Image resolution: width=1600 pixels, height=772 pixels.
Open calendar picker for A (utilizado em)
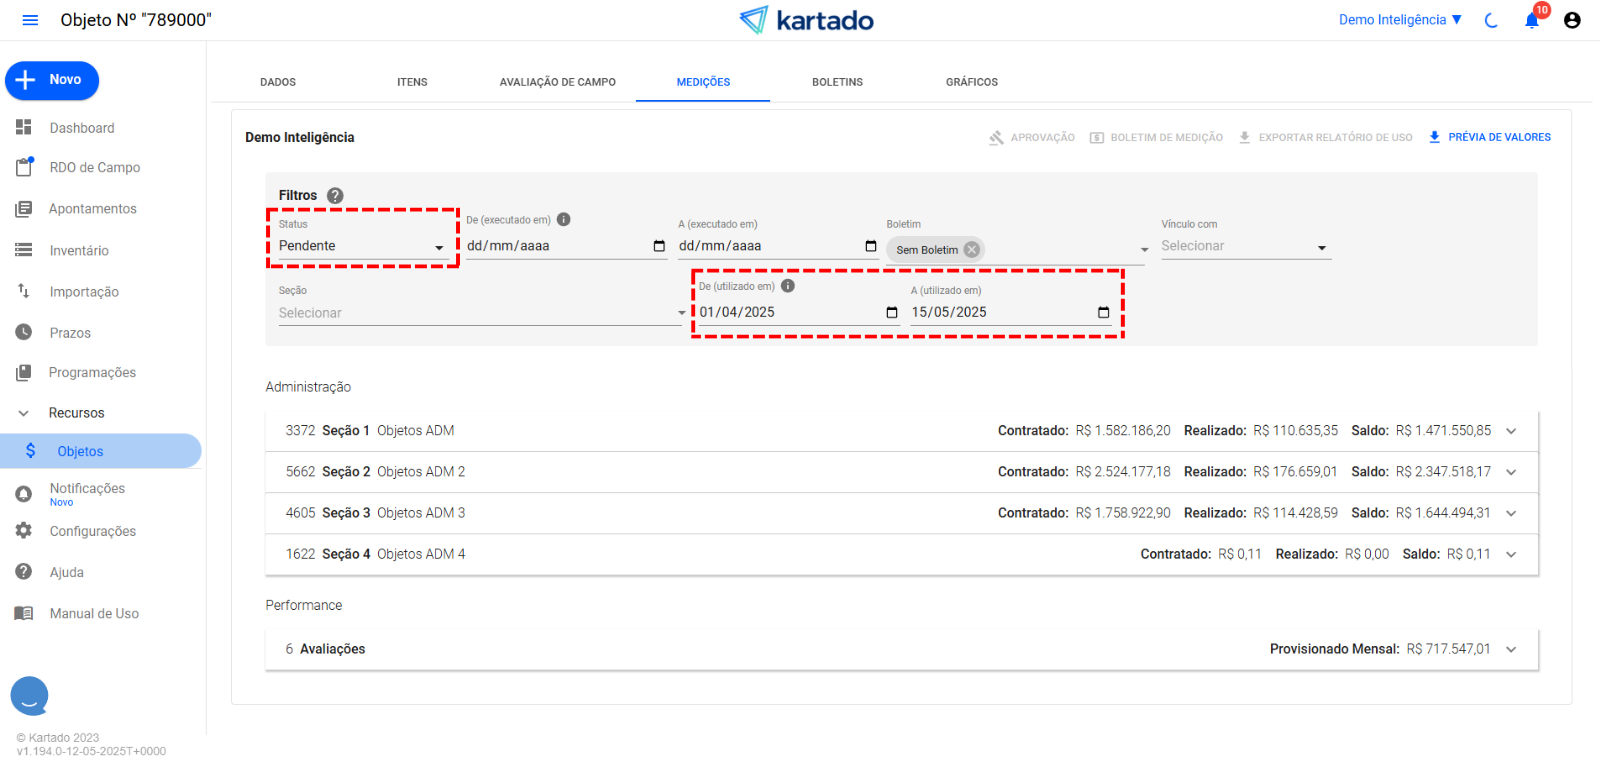point(1103,313)
